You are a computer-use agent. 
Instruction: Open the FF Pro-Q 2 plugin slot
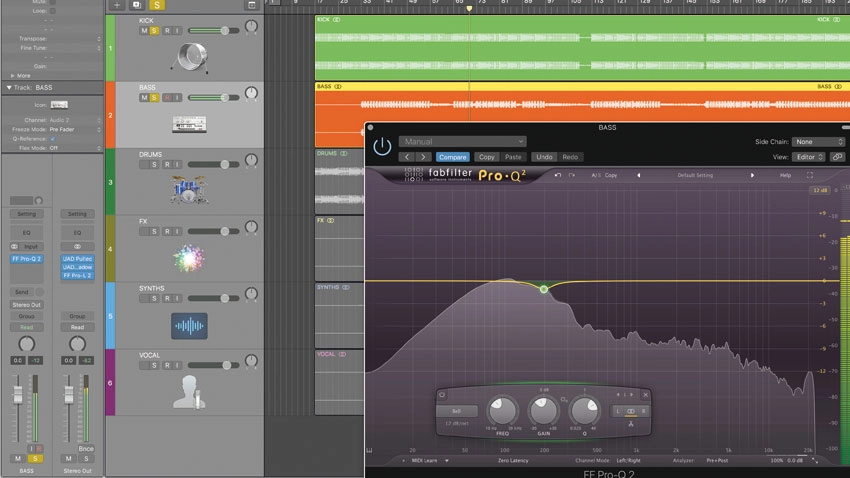click(27, 259)
